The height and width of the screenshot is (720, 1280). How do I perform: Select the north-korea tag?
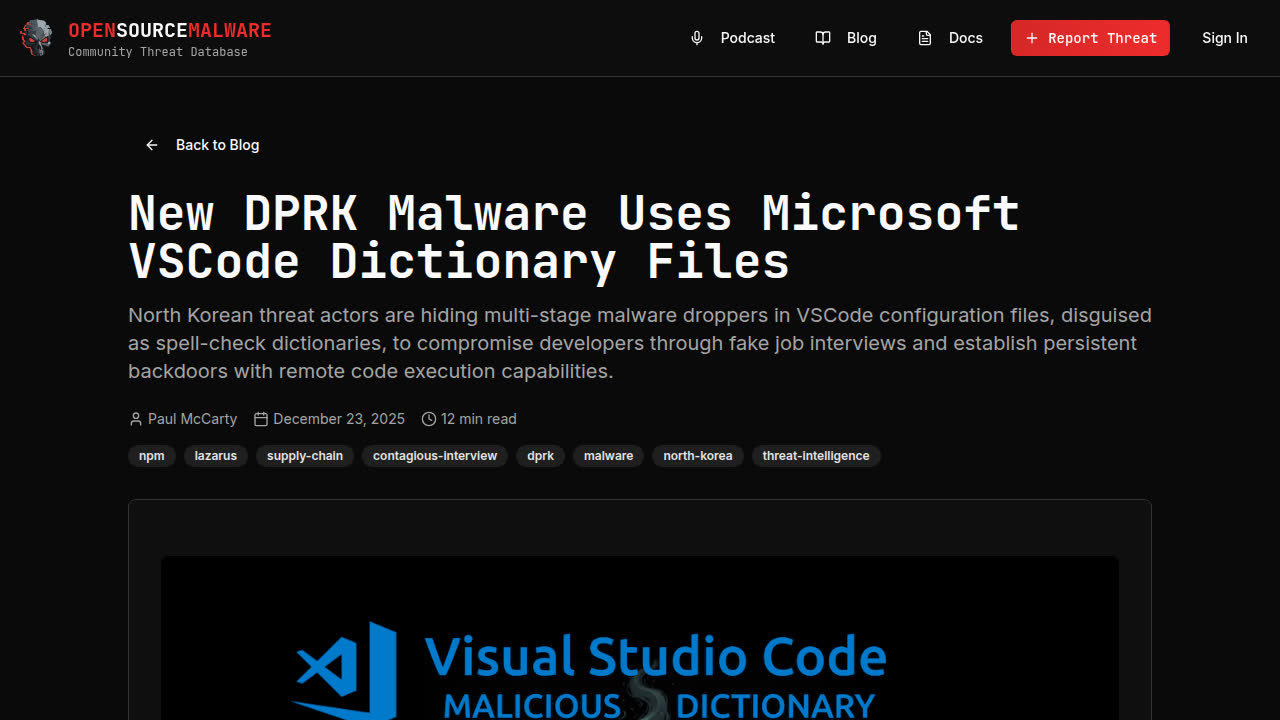698,456
